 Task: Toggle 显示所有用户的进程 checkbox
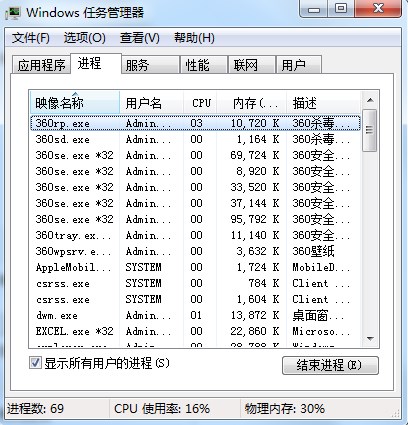coord(35,363)
